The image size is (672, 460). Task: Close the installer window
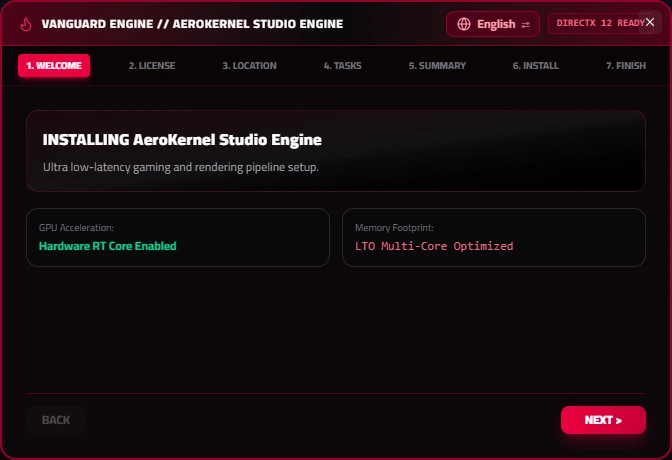click(650, 22)
